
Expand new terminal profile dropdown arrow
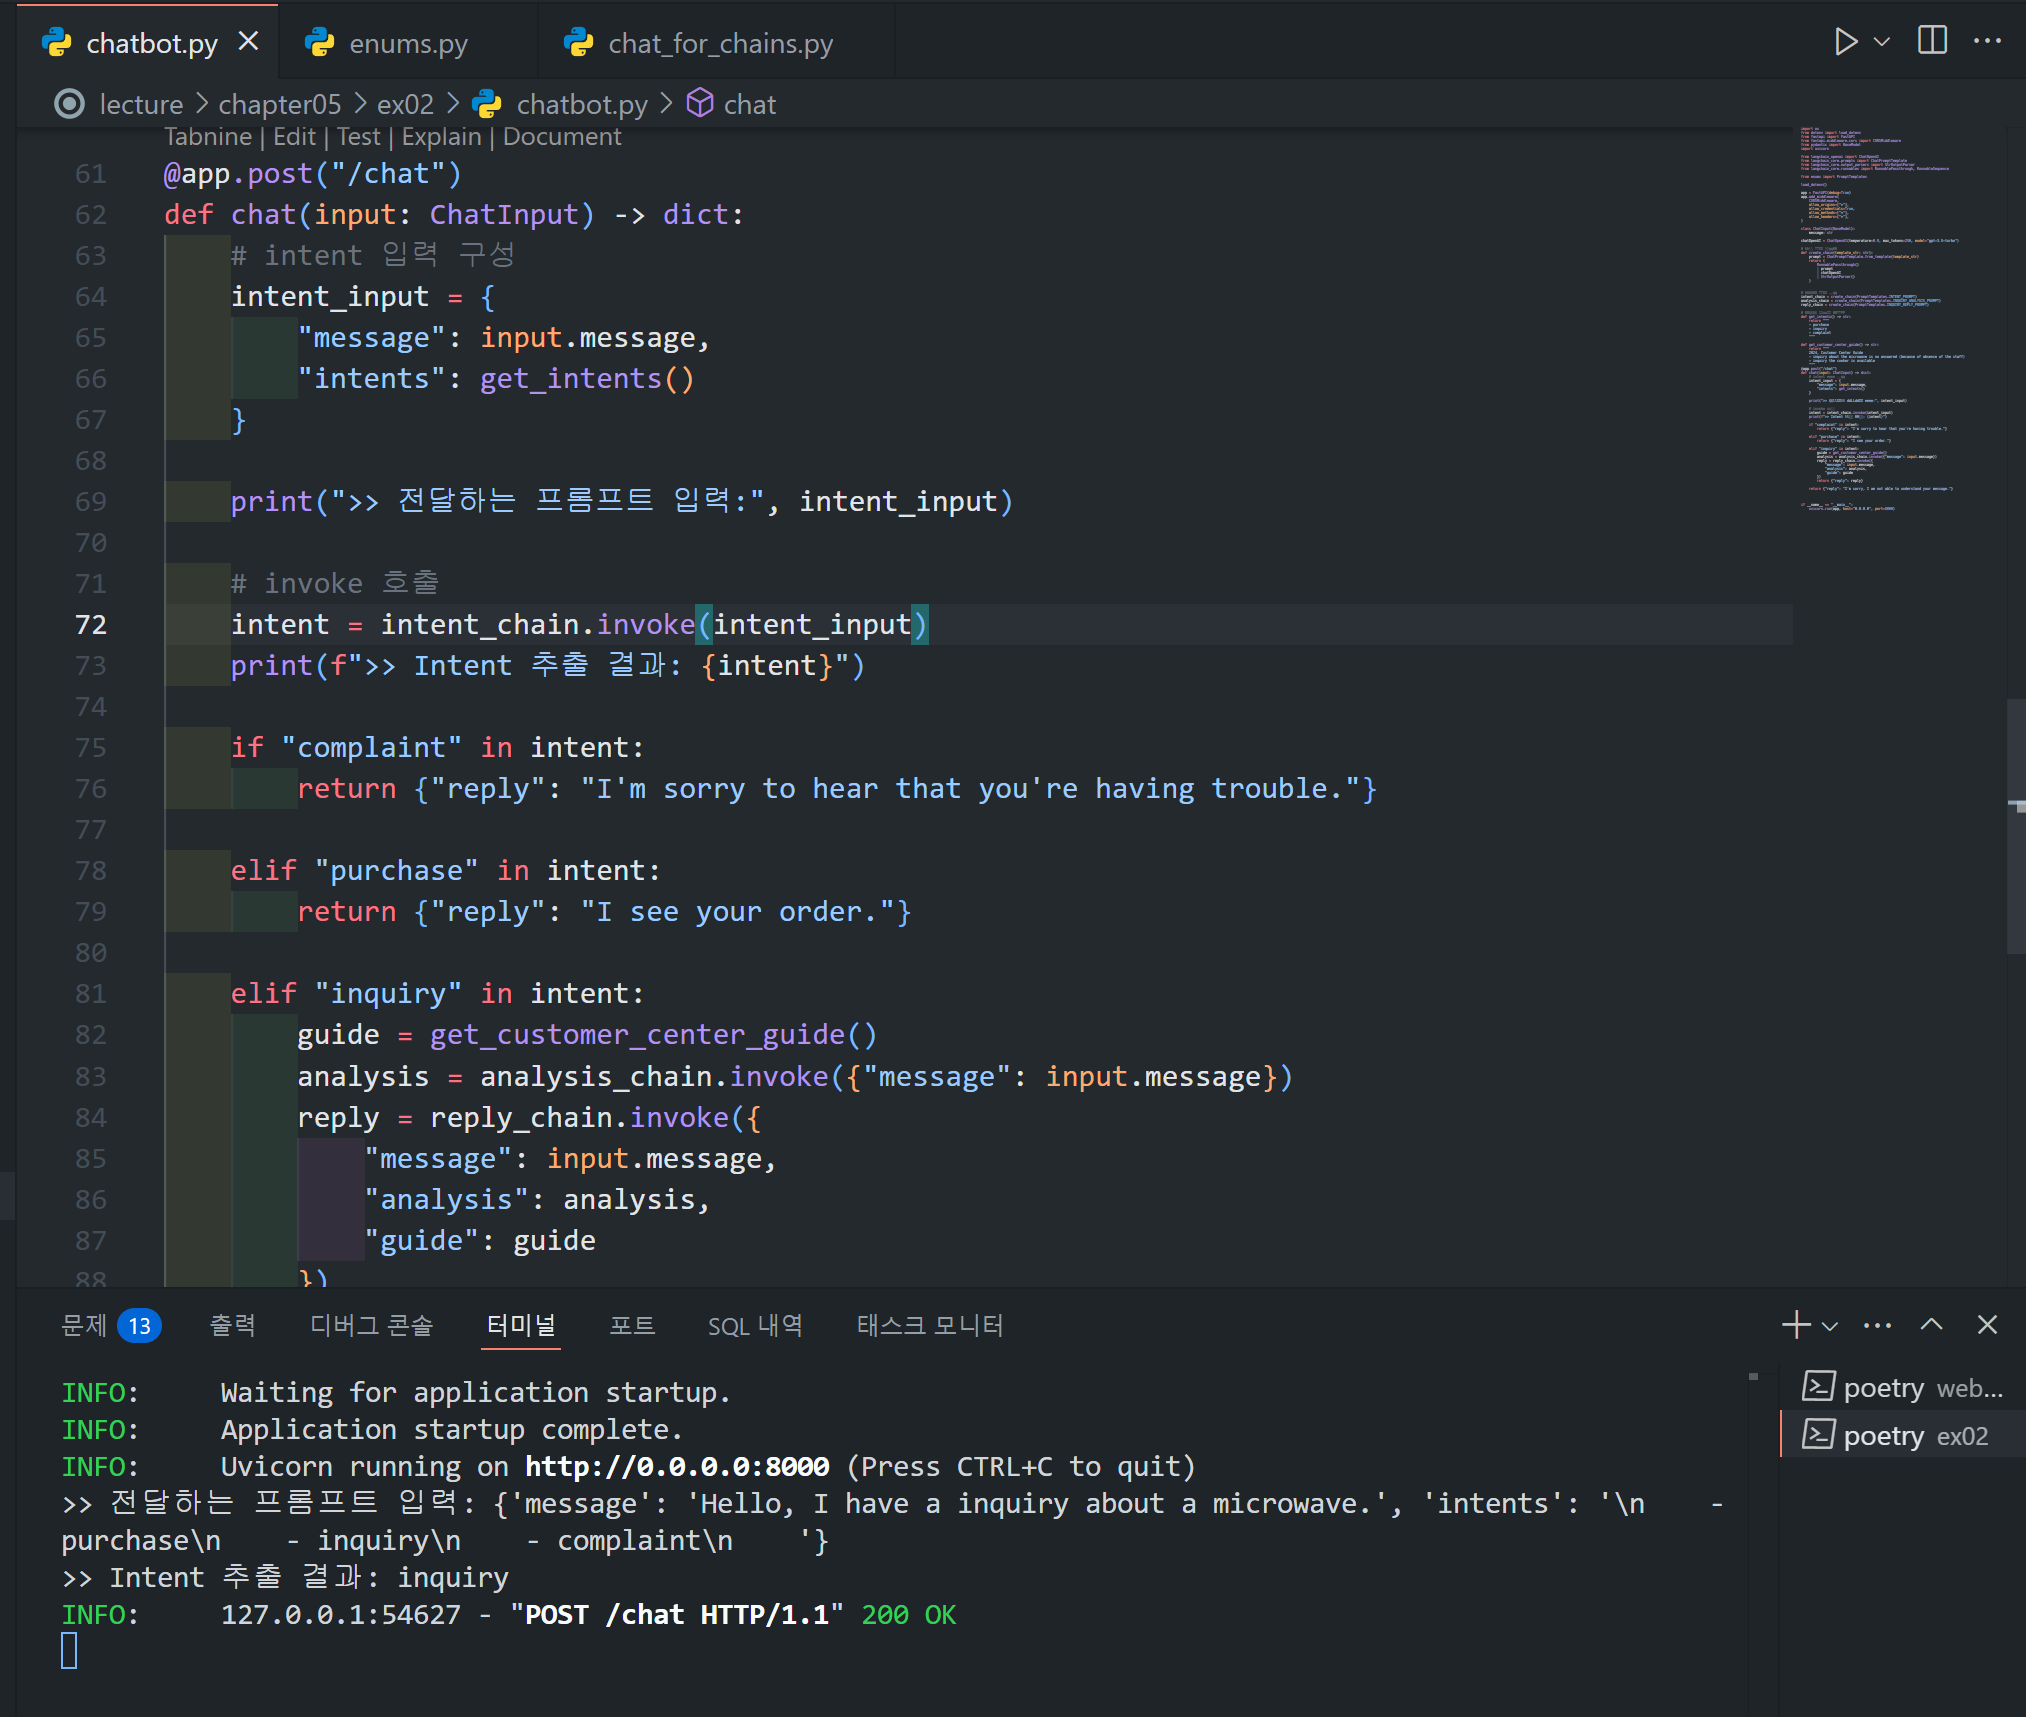click(1830, 1326)
